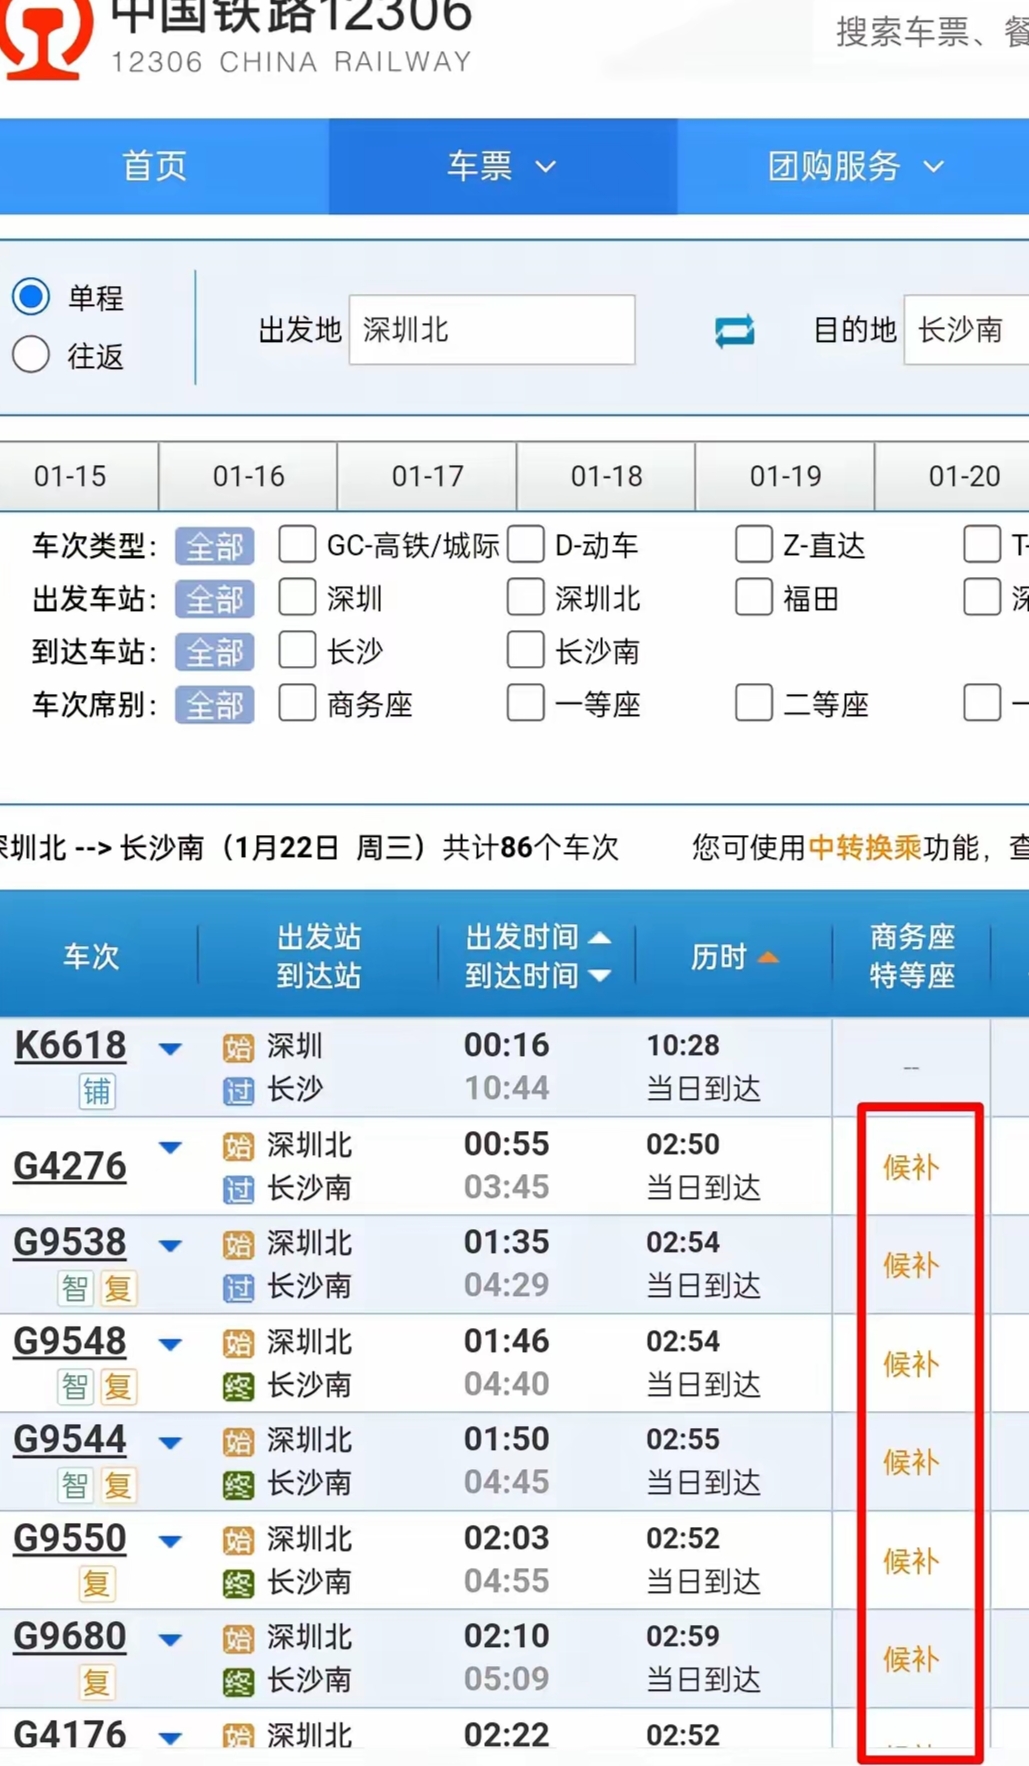Click the 终 terminal icon in G9550 row
Screen dimensions: 1029x1766
[x=238, y=1583]
